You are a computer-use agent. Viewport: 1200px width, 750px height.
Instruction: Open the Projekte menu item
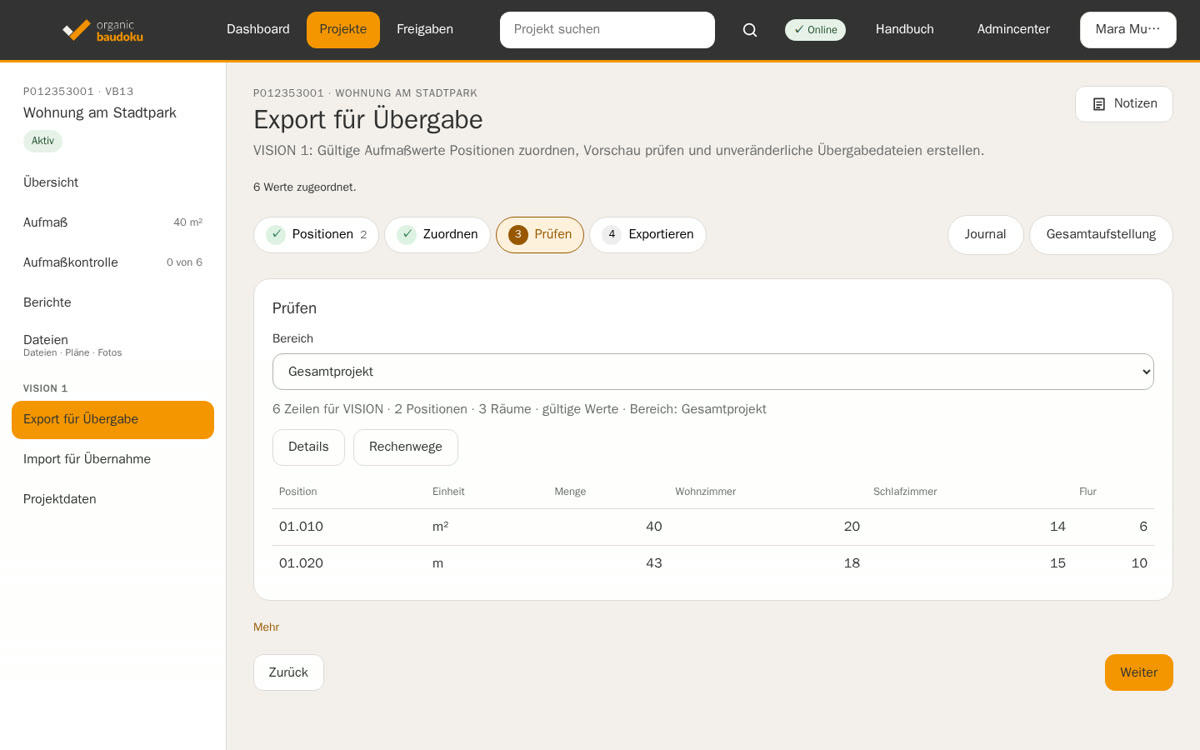pos(343,30)
